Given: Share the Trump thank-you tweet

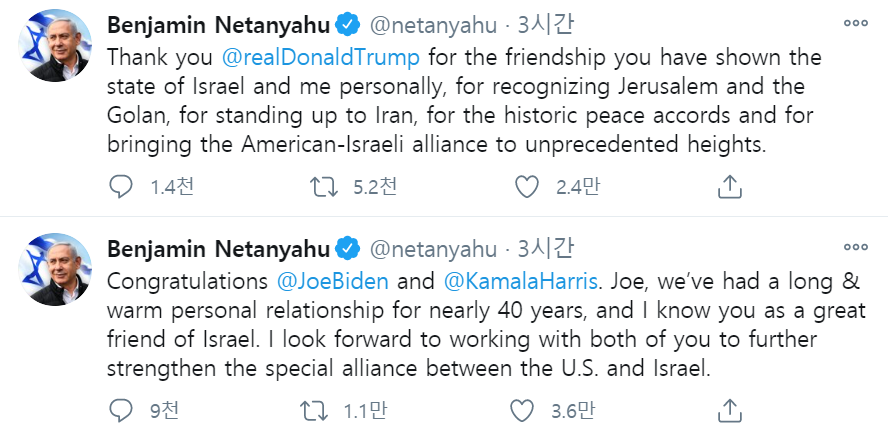Looking at the screenshot, I should click(730, 186).
